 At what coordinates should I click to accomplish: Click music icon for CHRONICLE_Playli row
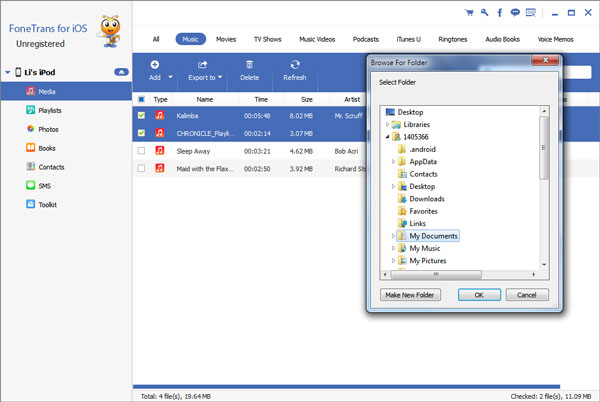160,133
